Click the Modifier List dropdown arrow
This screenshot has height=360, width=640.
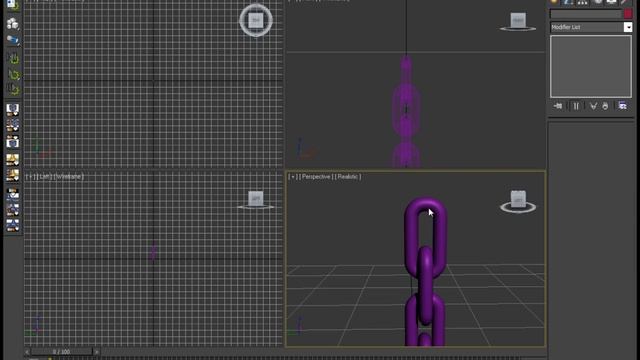point(628,27)
